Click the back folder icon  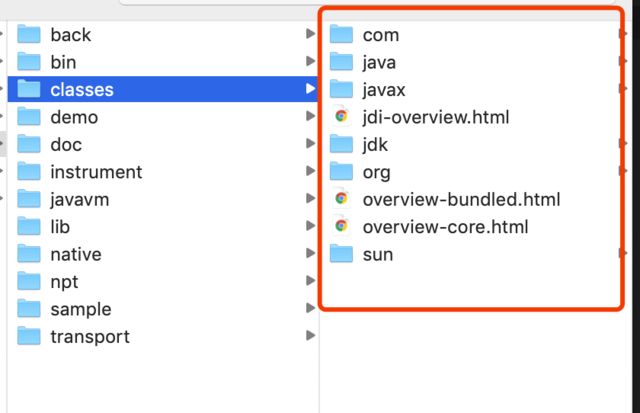tap(27, 35)
